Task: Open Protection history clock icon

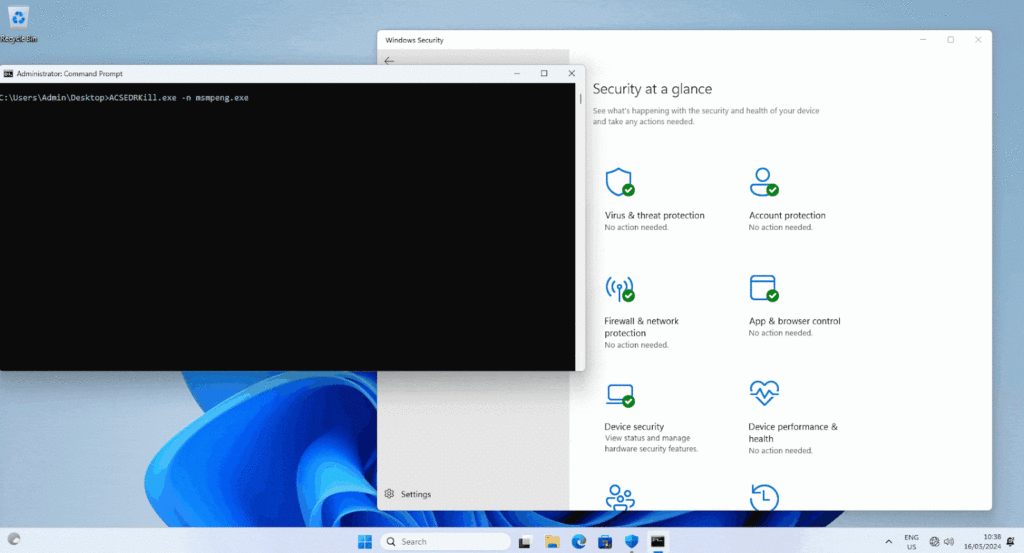Action: (x=763, y=497)
